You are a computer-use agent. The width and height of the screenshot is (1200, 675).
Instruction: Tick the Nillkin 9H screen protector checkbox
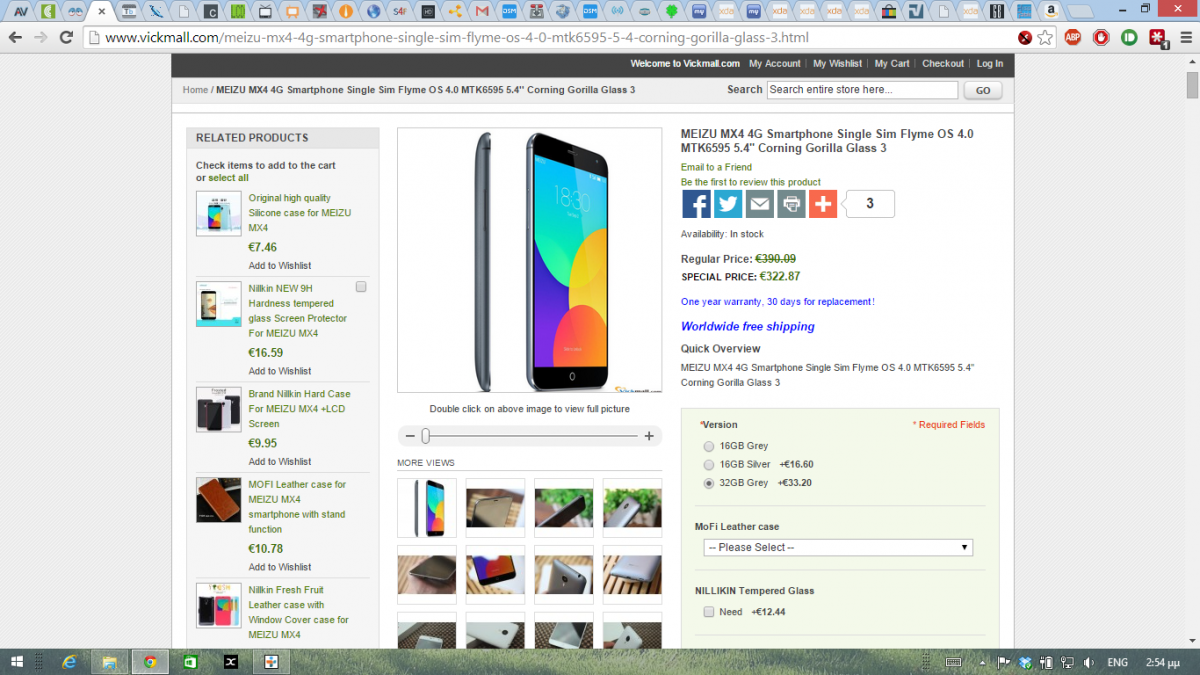click(x=361, y=287)
